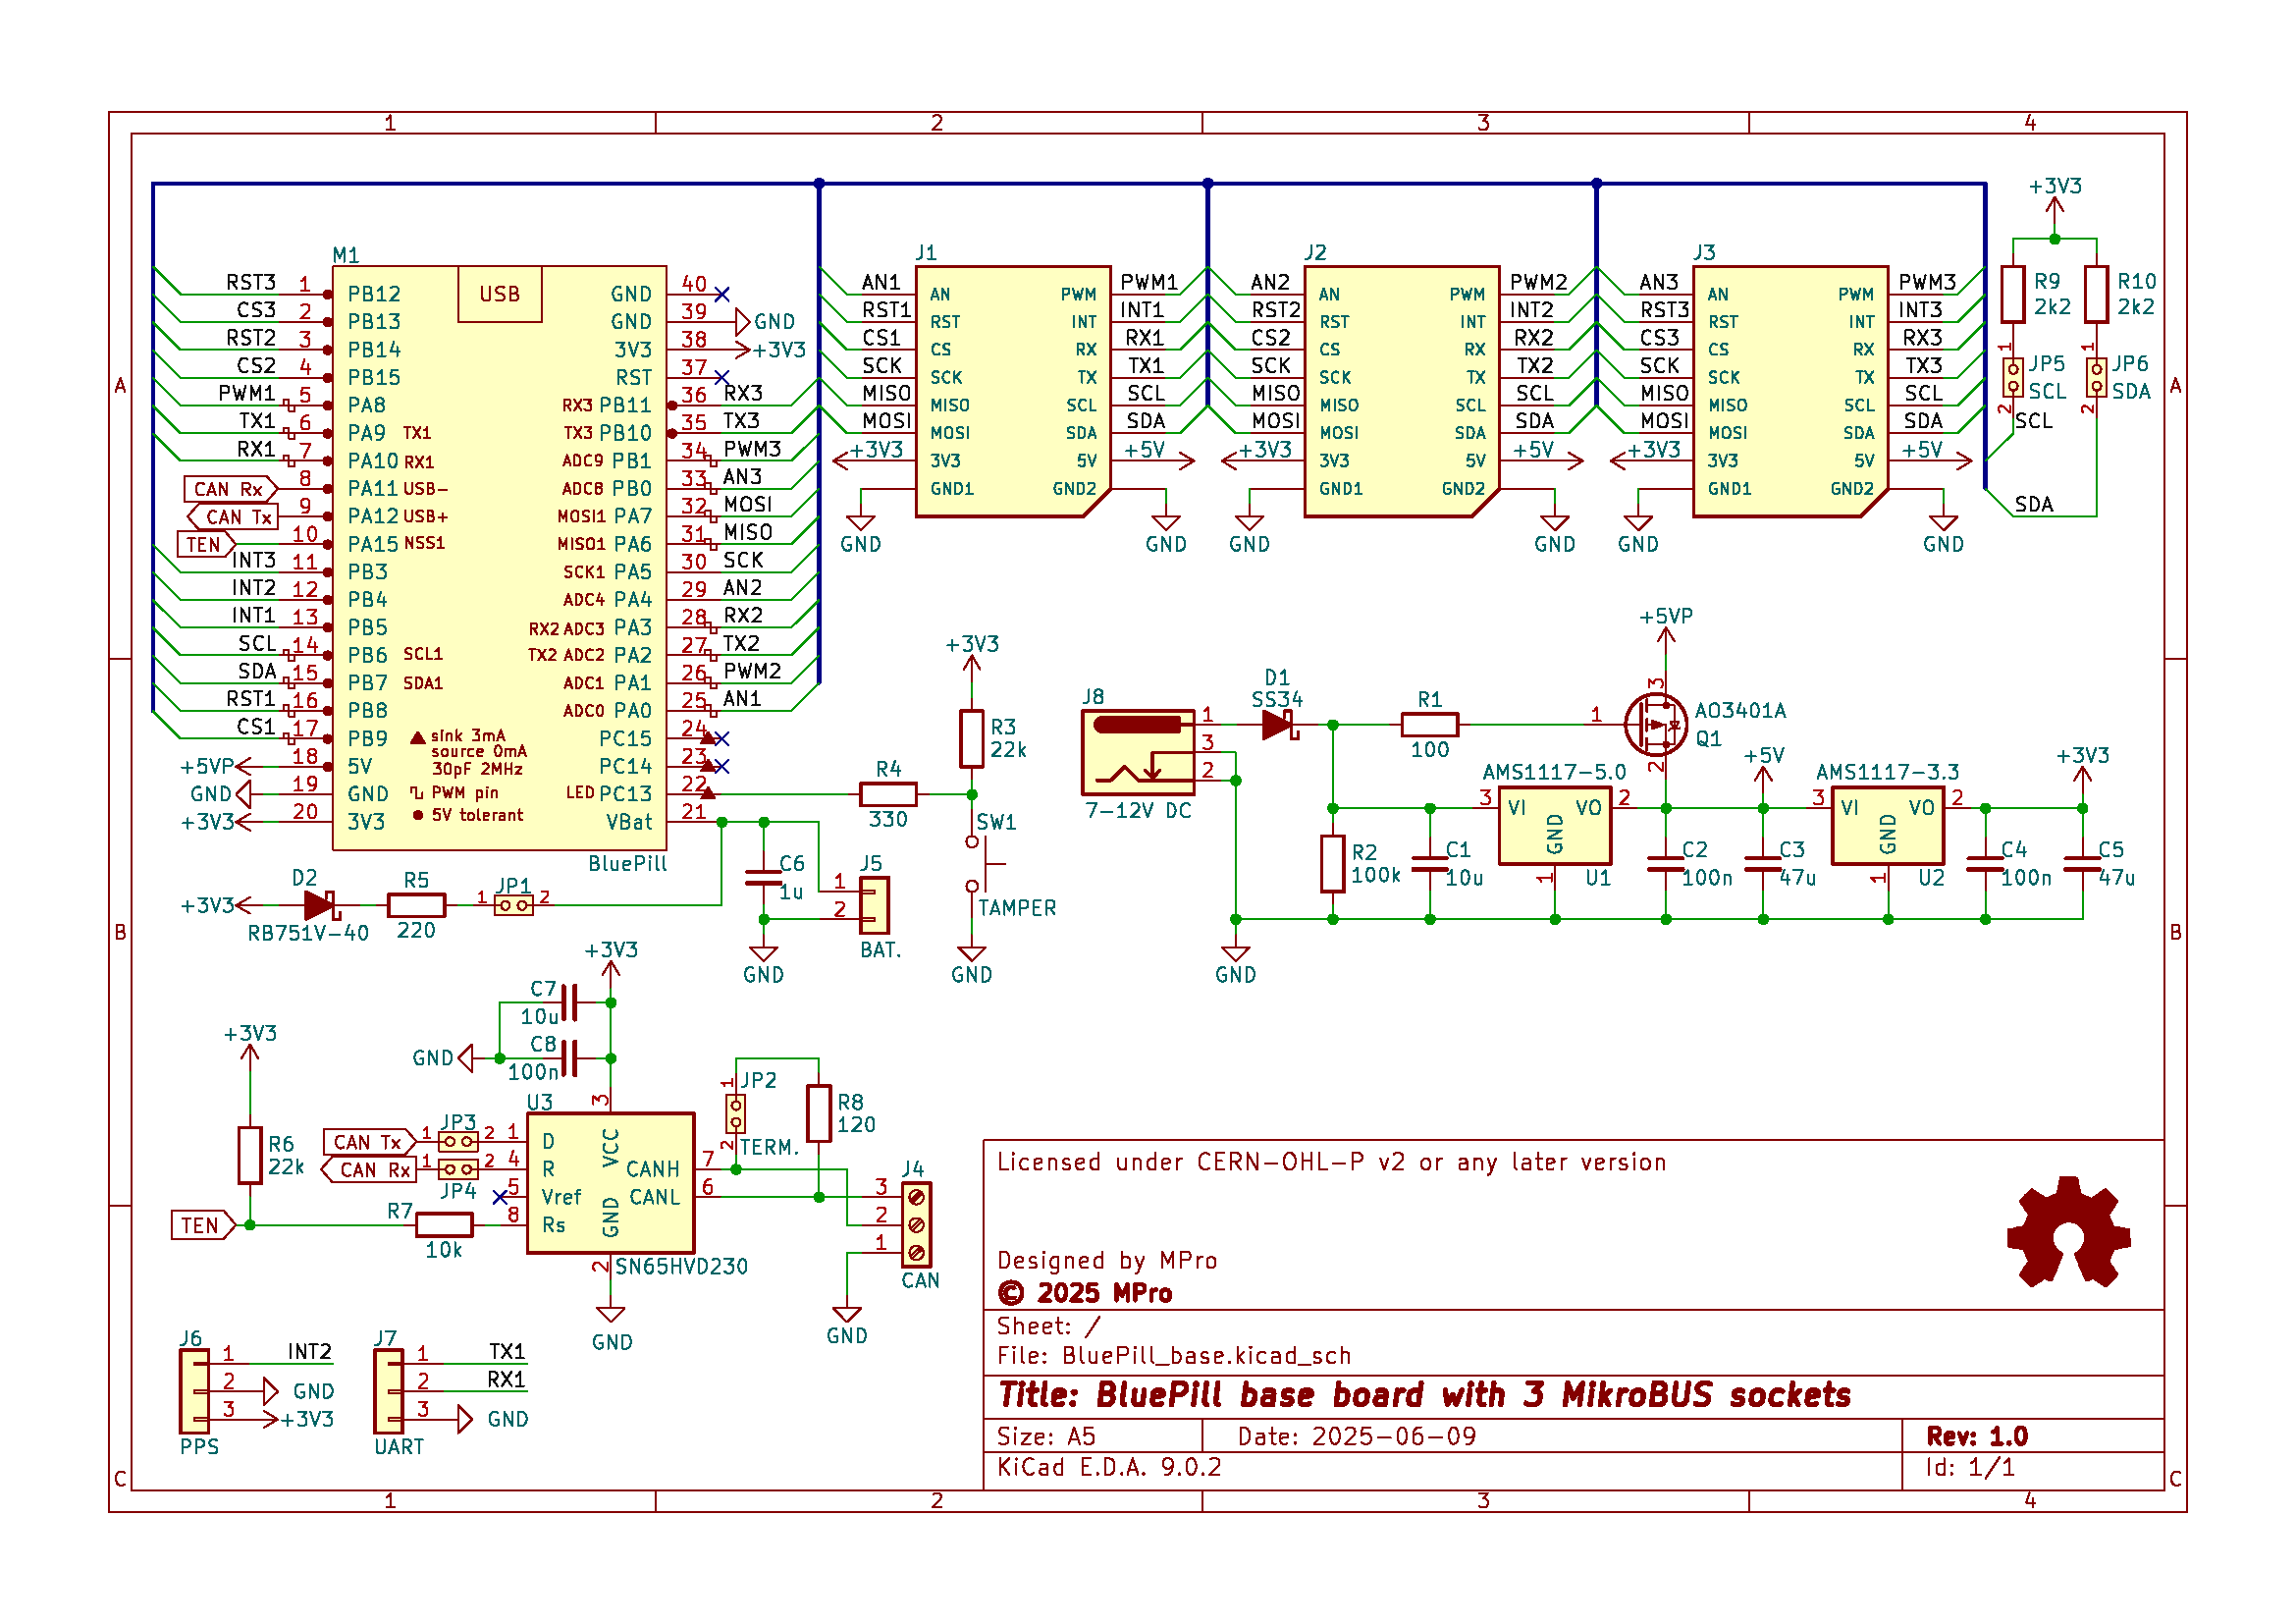
Task: Click the Q1 AO3401A MOSFET symbol
Action: click(x=1656, y=724)
